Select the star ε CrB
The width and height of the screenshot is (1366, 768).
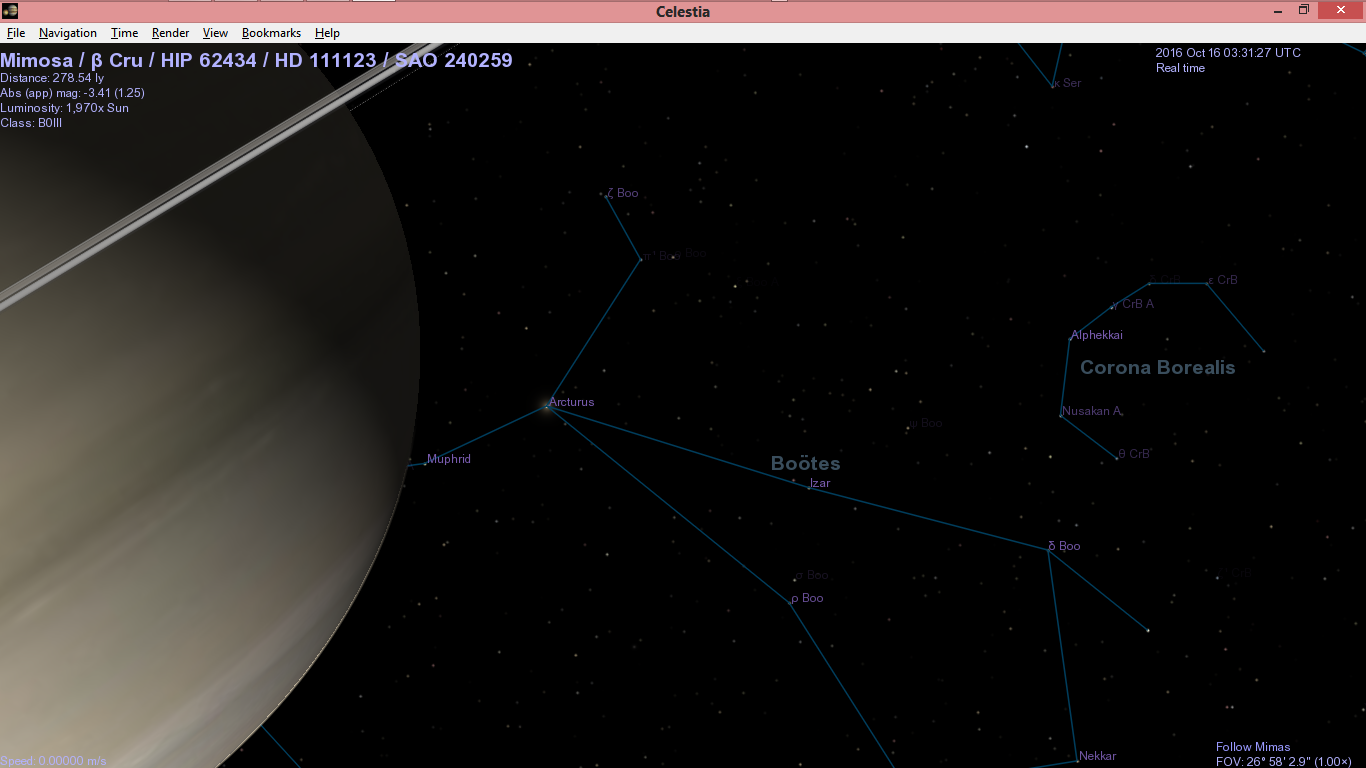tap(1223, 280)
